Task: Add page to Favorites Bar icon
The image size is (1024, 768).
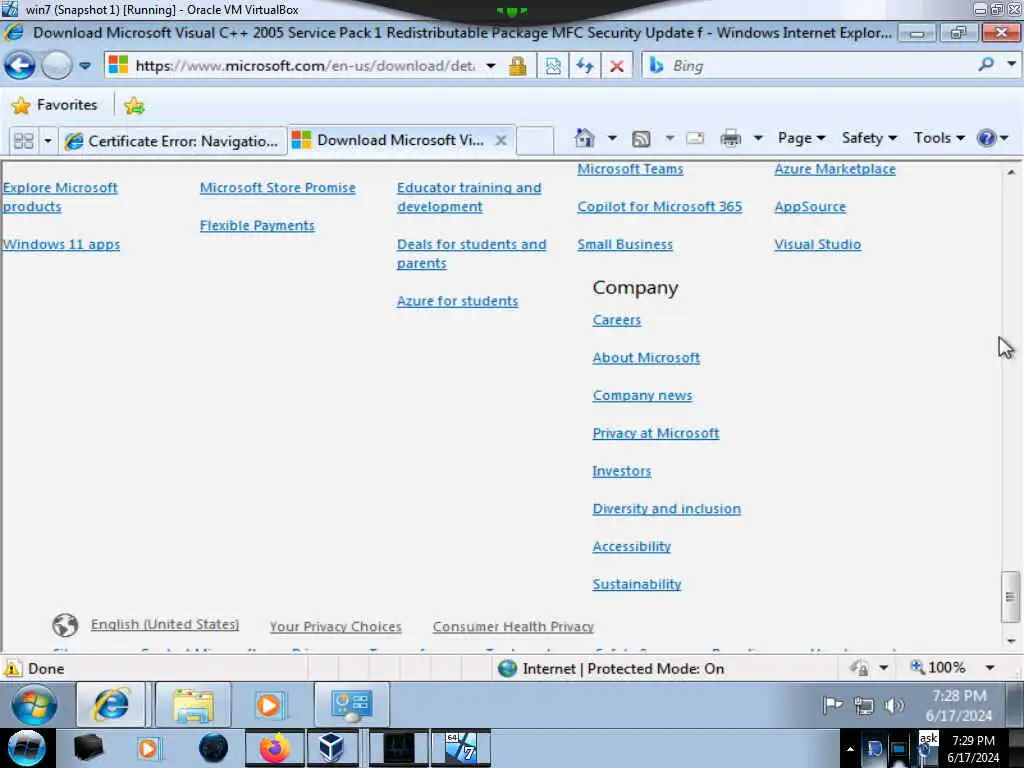Action: [134, 105]
